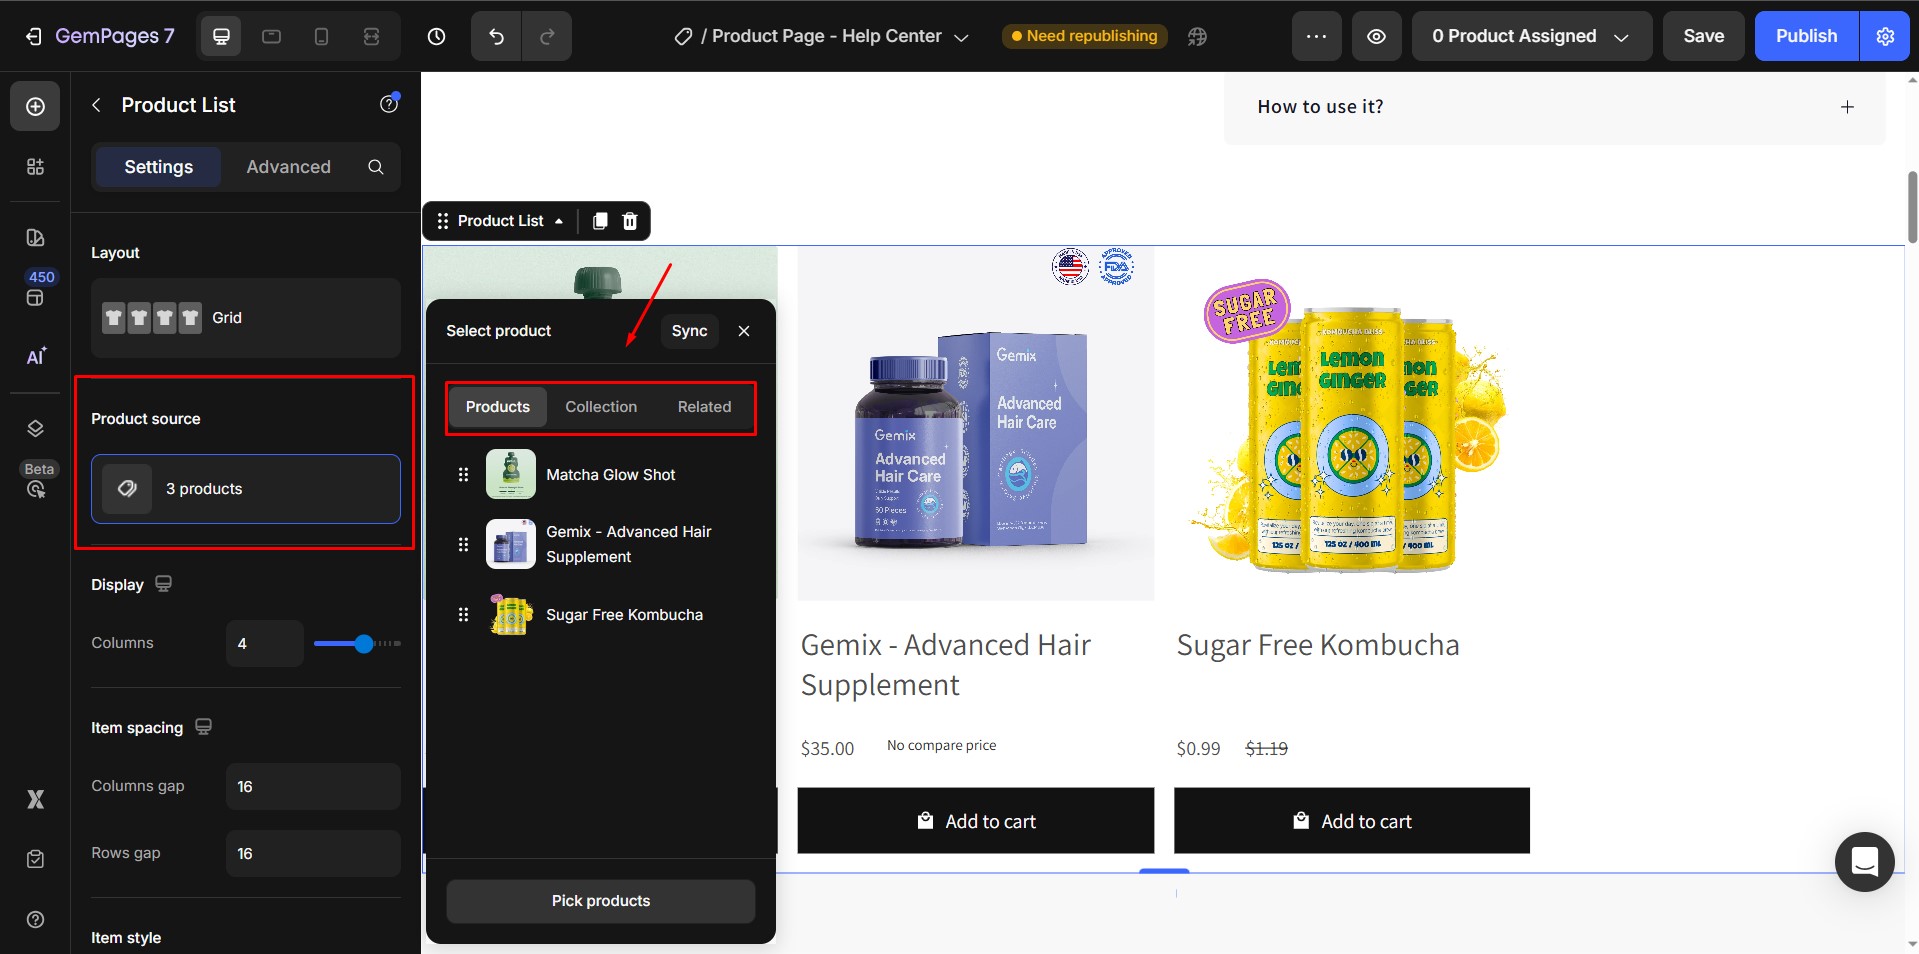Select the tablet preview icon

pyautogui.click(x=271, y=36)
